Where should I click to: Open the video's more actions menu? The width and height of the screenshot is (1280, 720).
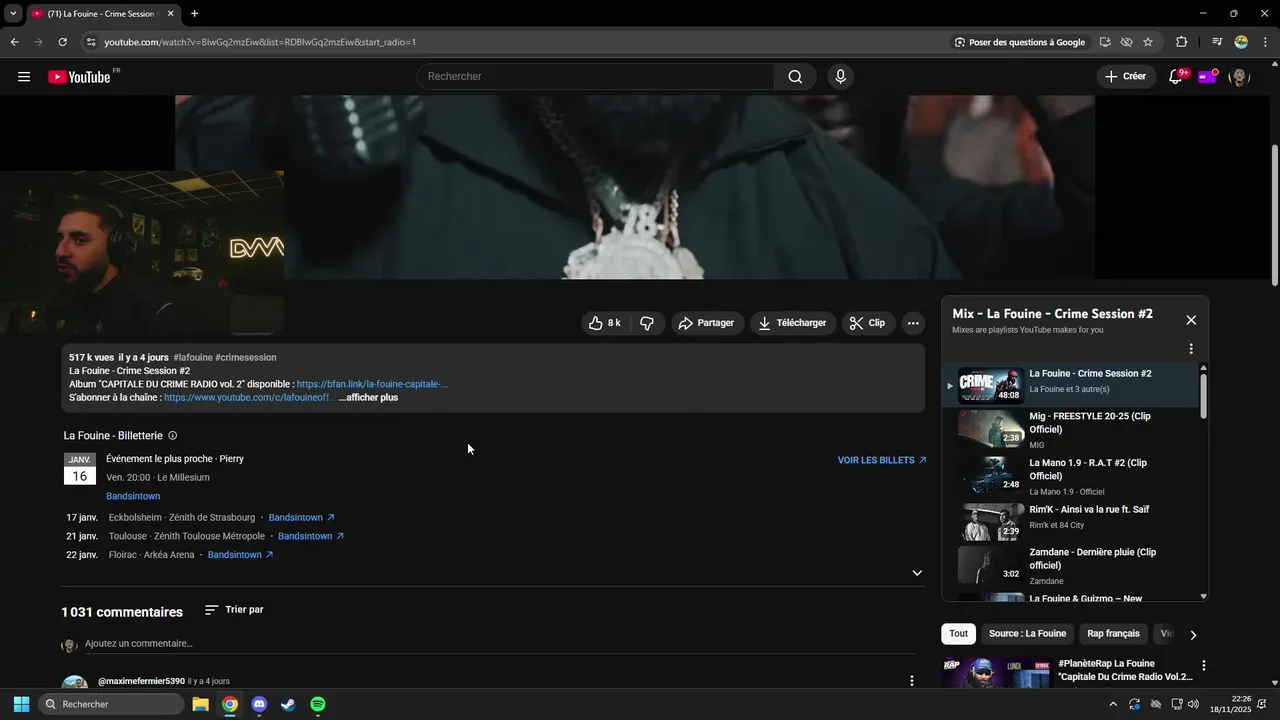pyautogui.click(x=913, y=323)
